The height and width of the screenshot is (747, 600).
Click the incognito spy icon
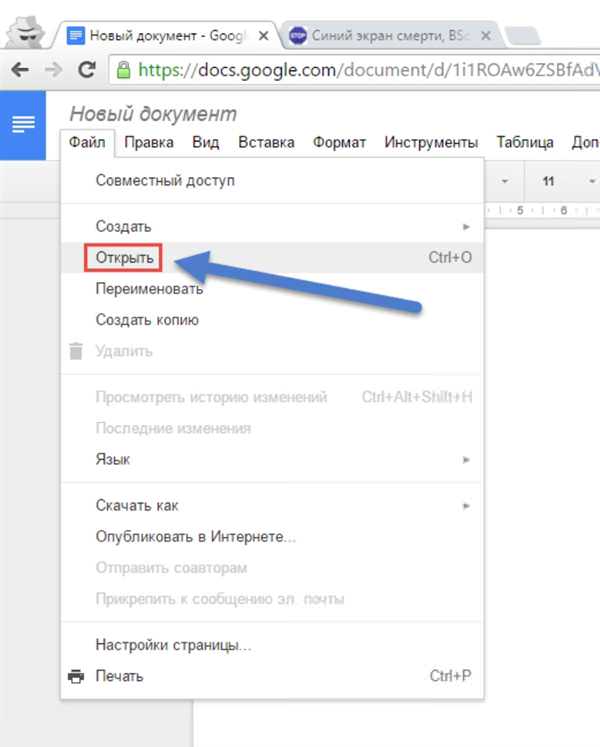(x=25, y=32)
